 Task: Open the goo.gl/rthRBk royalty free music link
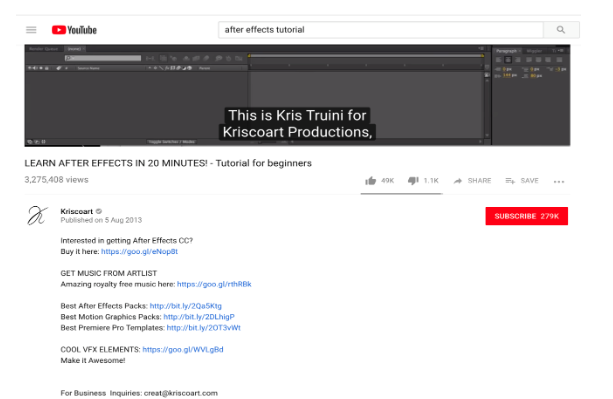[214, 284]
